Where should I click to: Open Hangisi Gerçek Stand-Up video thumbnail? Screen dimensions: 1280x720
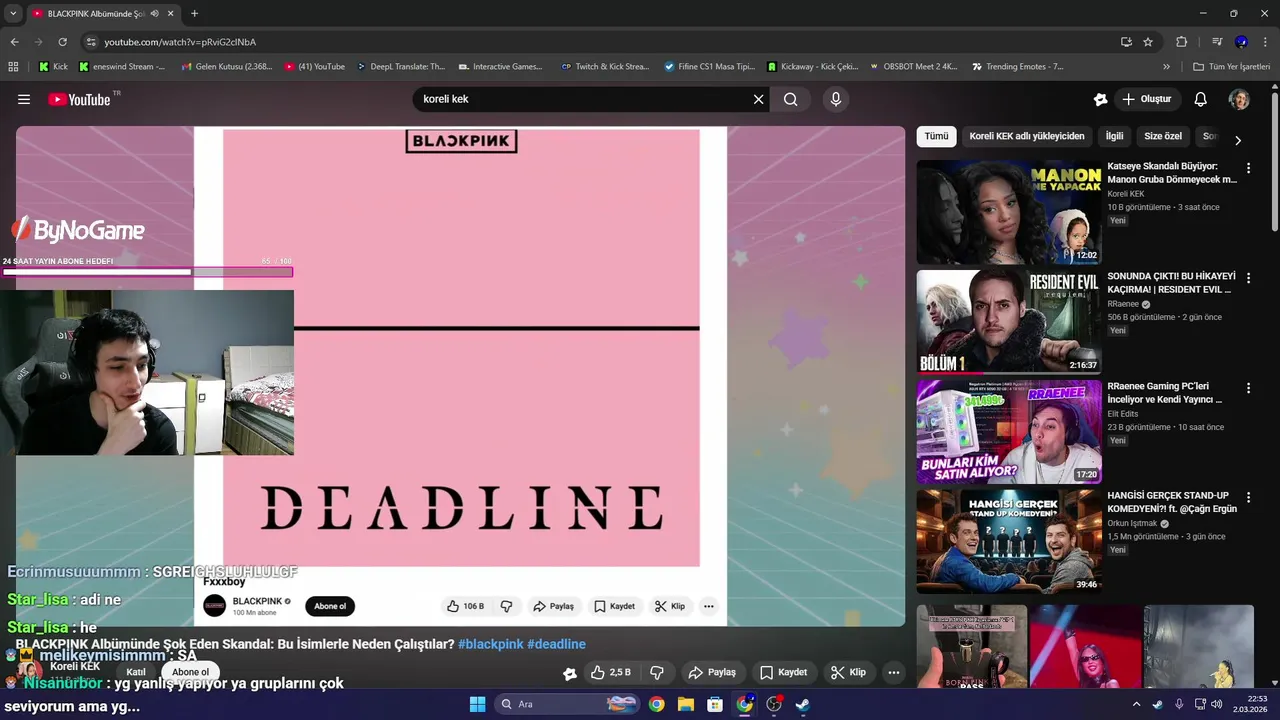(1009, 541)
